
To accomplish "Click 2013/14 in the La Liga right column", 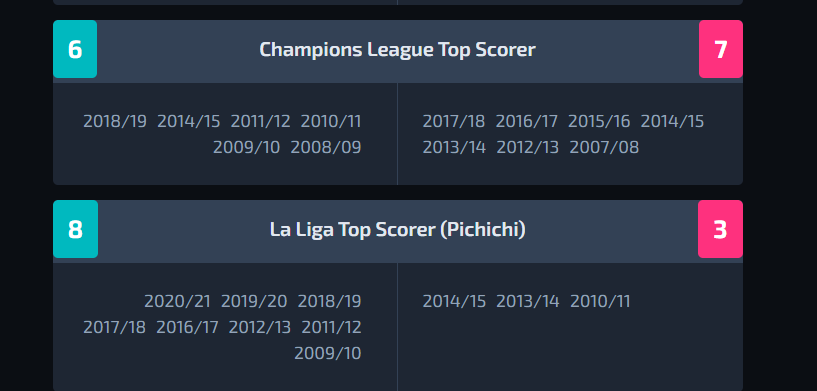I will pos(527,301).
